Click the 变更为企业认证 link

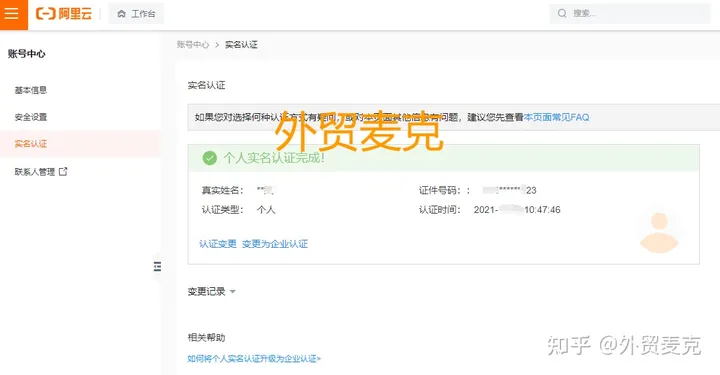275,244
